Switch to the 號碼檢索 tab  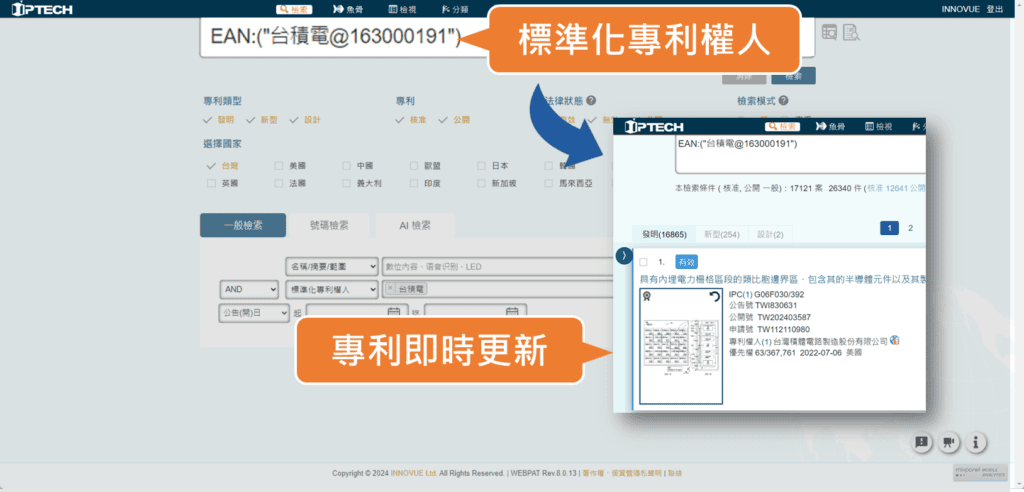pos(330,225)
